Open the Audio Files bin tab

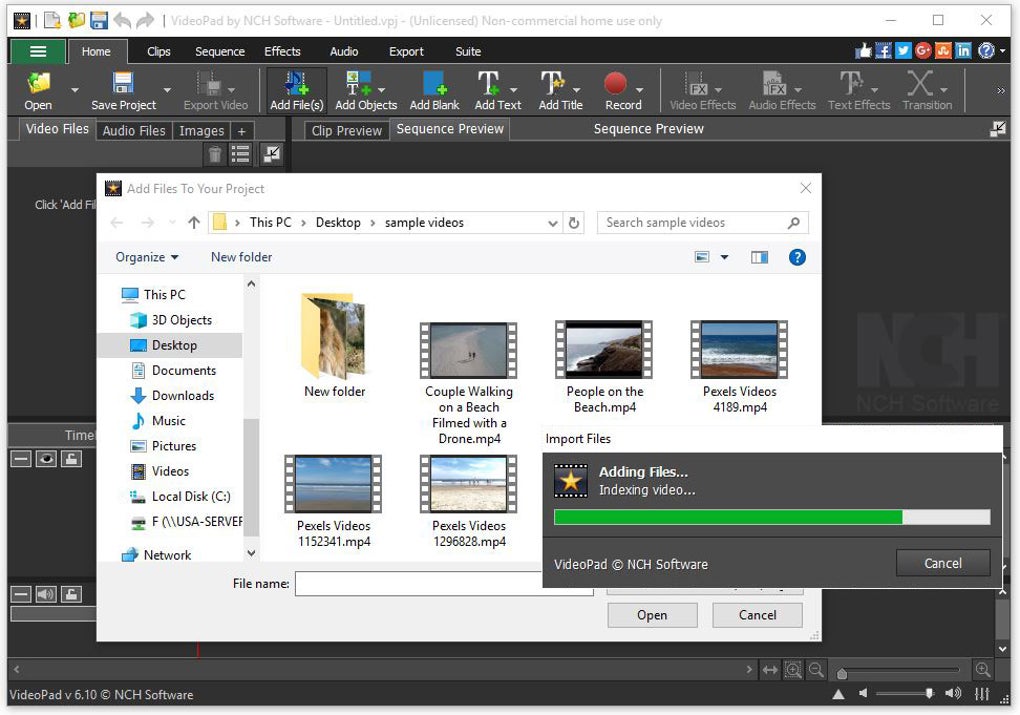coord(134,130)
